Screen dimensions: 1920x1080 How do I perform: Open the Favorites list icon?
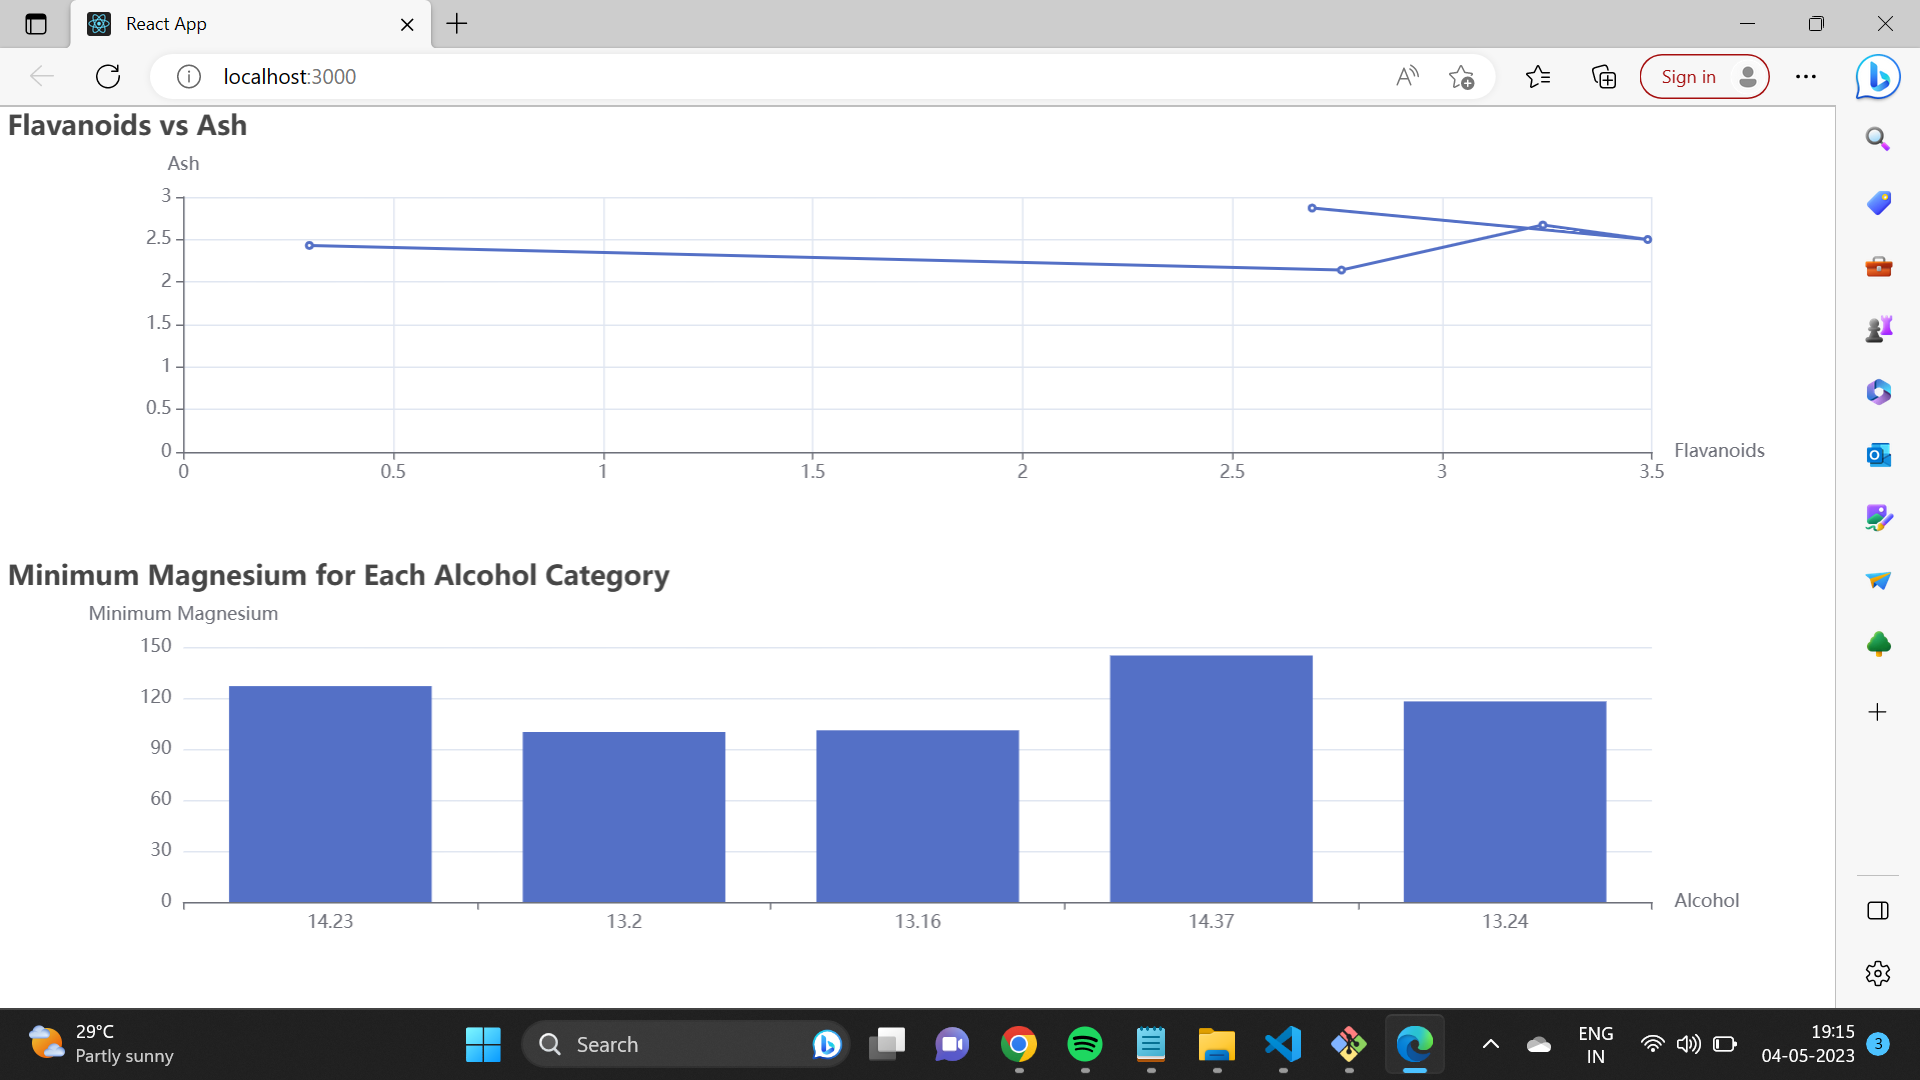click(1538, 76)
